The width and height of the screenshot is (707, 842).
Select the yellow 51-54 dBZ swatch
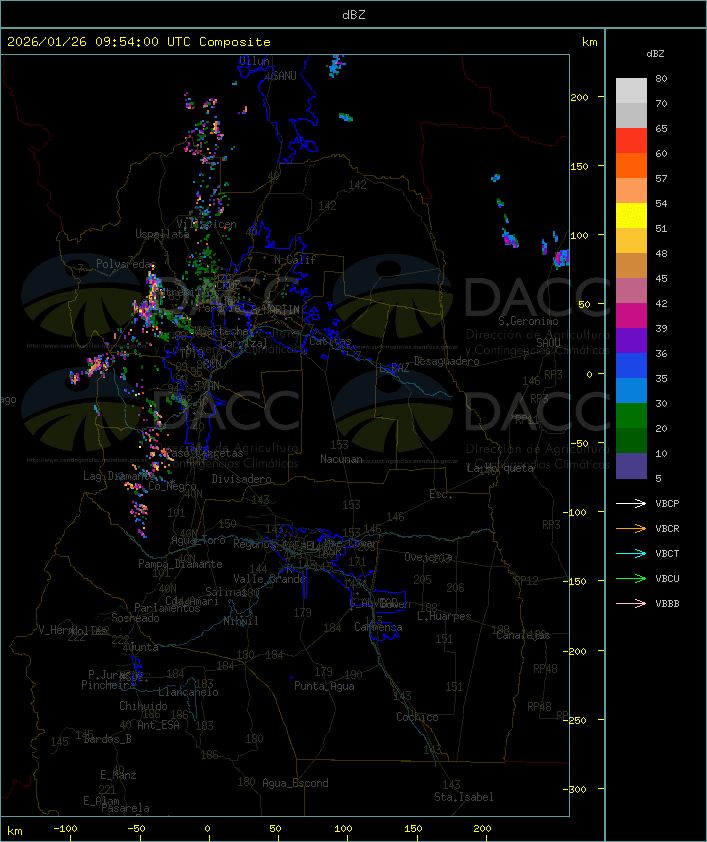point(631,216)
